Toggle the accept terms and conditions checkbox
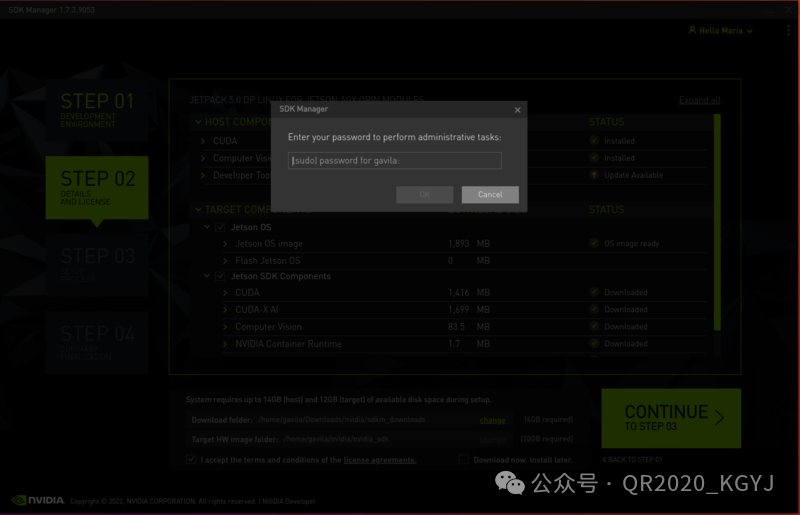Screen dimensions: 800x515 point(191,459)
